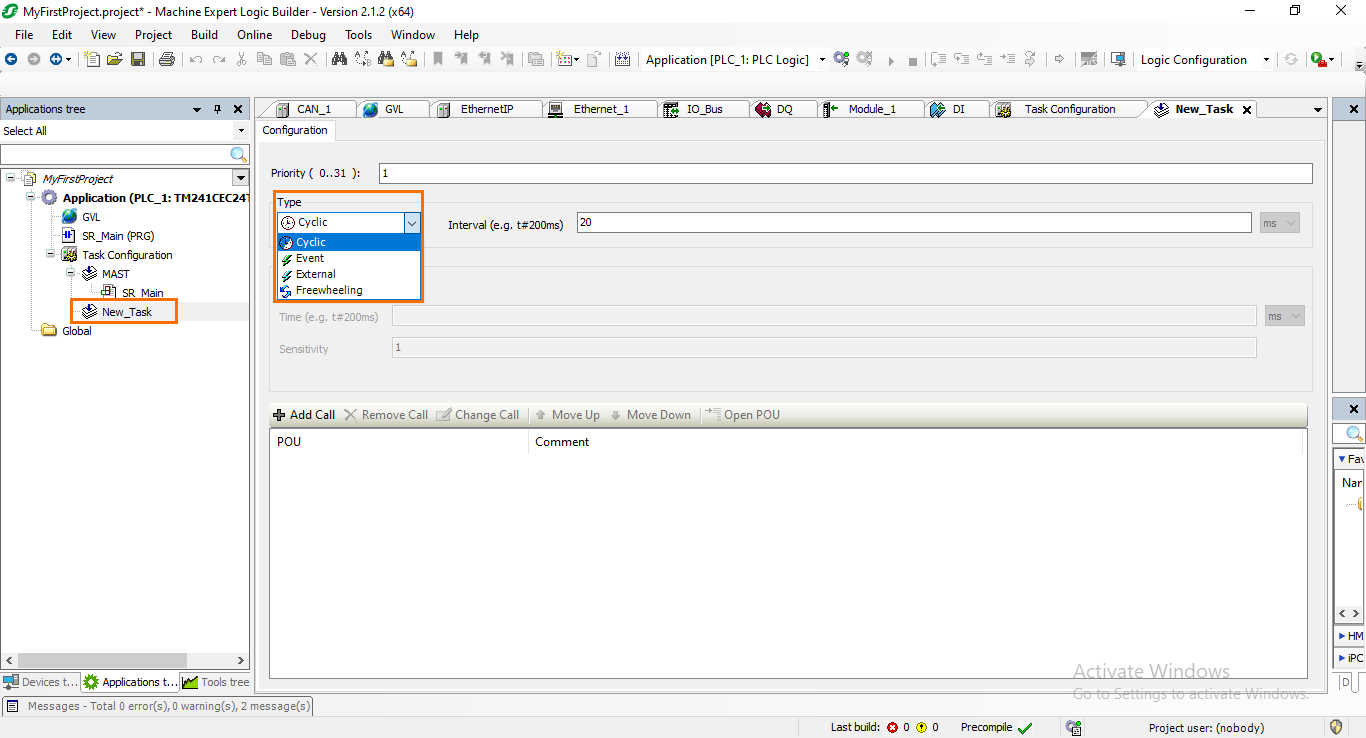The image size is (1366, 738).
Task: Choose Cyclic from the Type list
Action: (x=349, y=242)
